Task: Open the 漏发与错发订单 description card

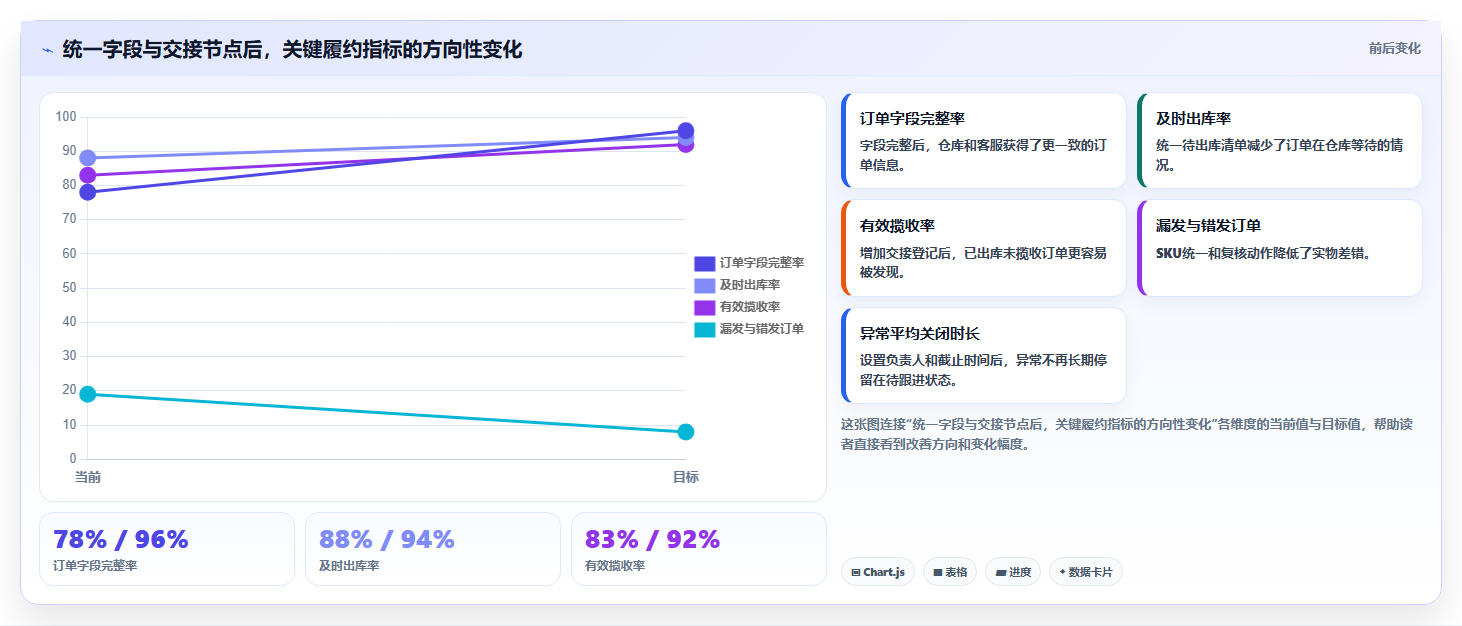Action: click(1280, 248)
